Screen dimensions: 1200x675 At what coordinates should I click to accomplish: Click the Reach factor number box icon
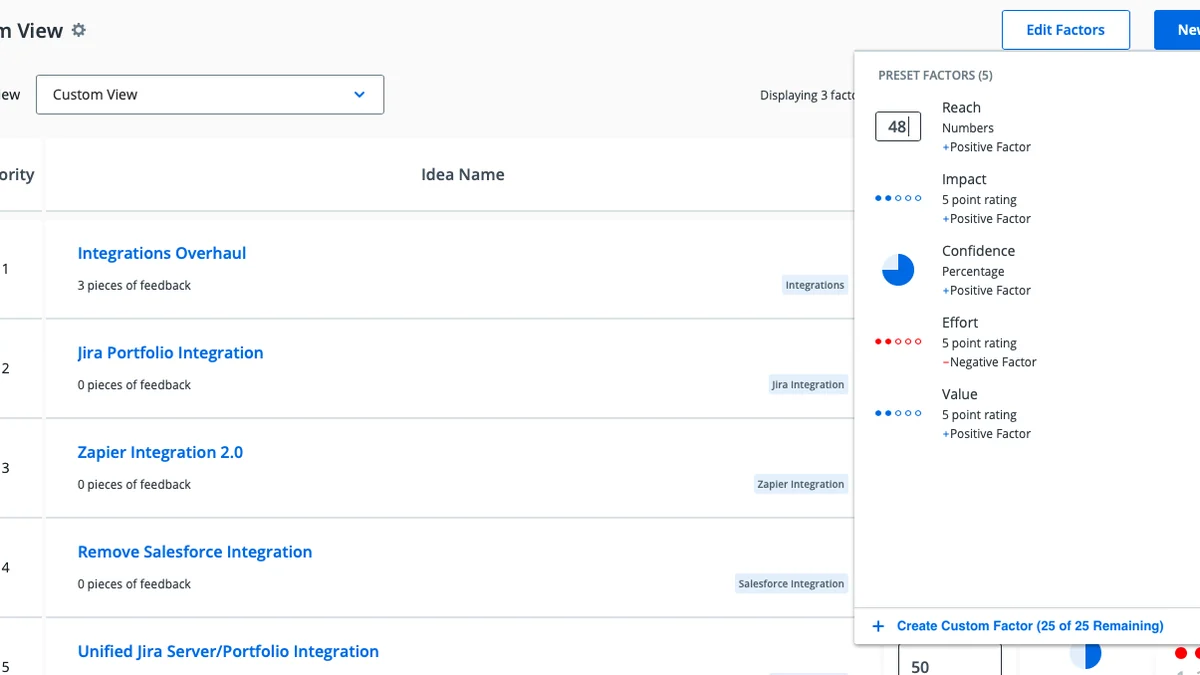(x=898, y=126)
